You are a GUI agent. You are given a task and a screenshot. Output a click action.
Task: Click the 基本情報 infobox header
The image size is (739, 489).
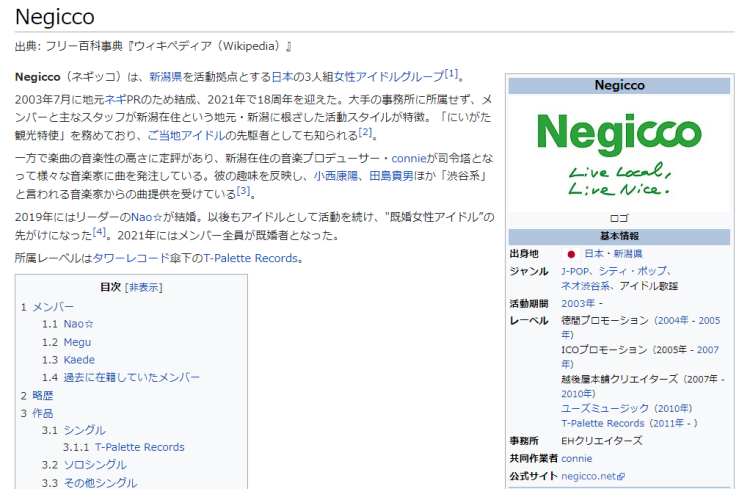619,236
